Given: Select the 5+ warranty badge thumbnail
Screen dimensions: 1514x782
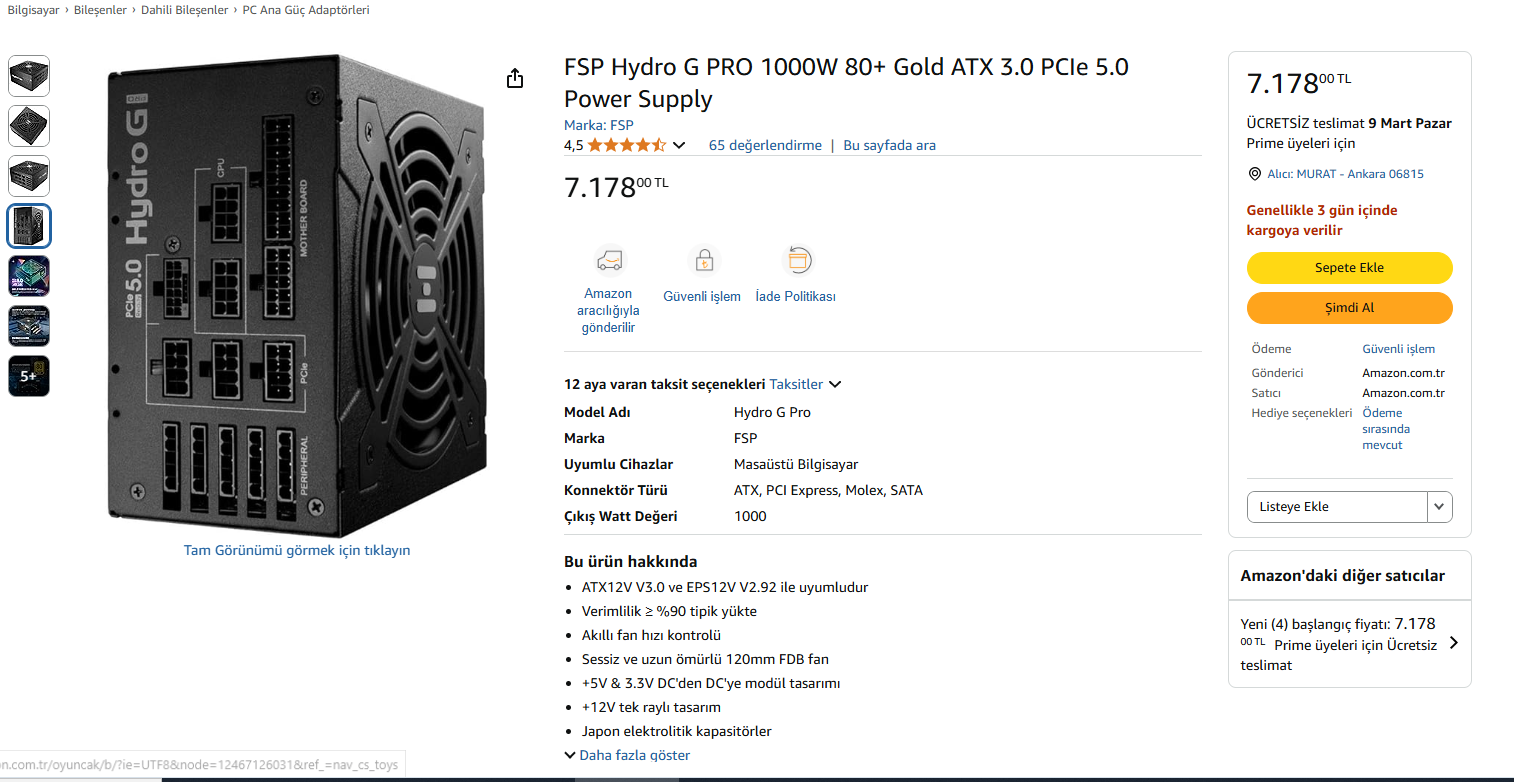Looking at the screenshot, I should 29,376.
